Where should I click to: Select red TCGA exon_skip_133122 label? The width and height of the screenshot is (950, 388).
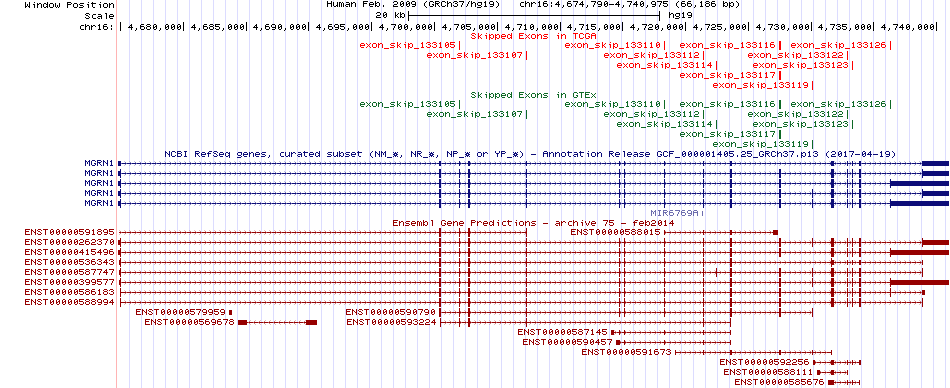tap(796, 55)
